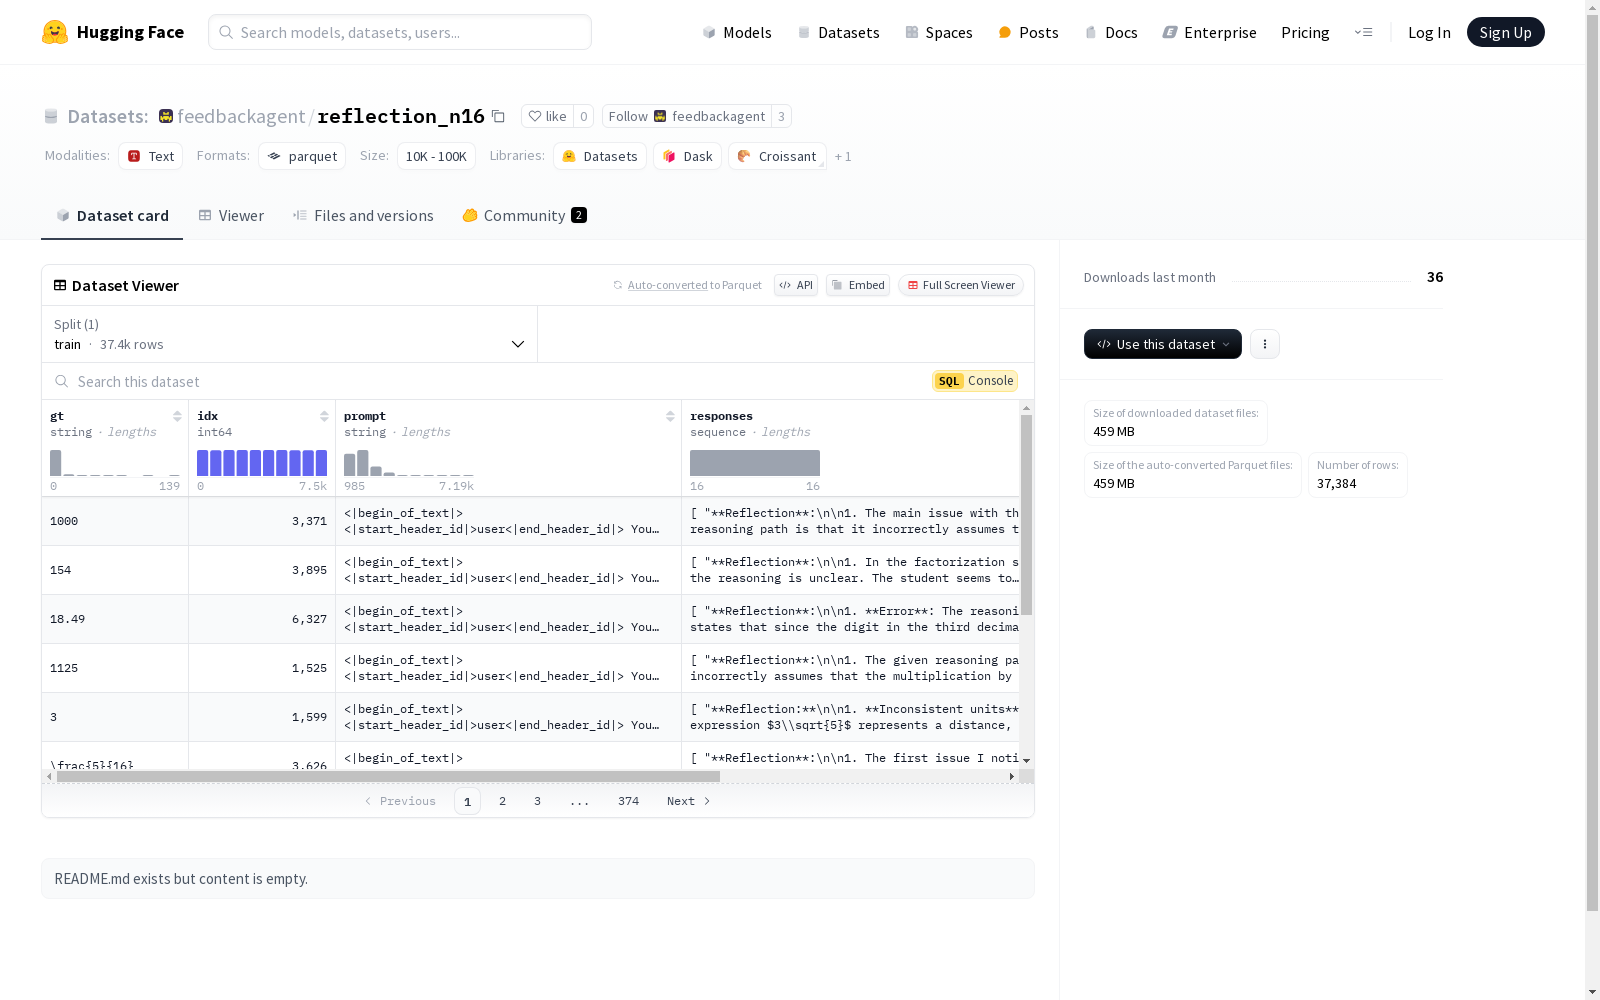The image size is (1600, 1000).
Task: Open the SQL Console
Action: (975, 381)
